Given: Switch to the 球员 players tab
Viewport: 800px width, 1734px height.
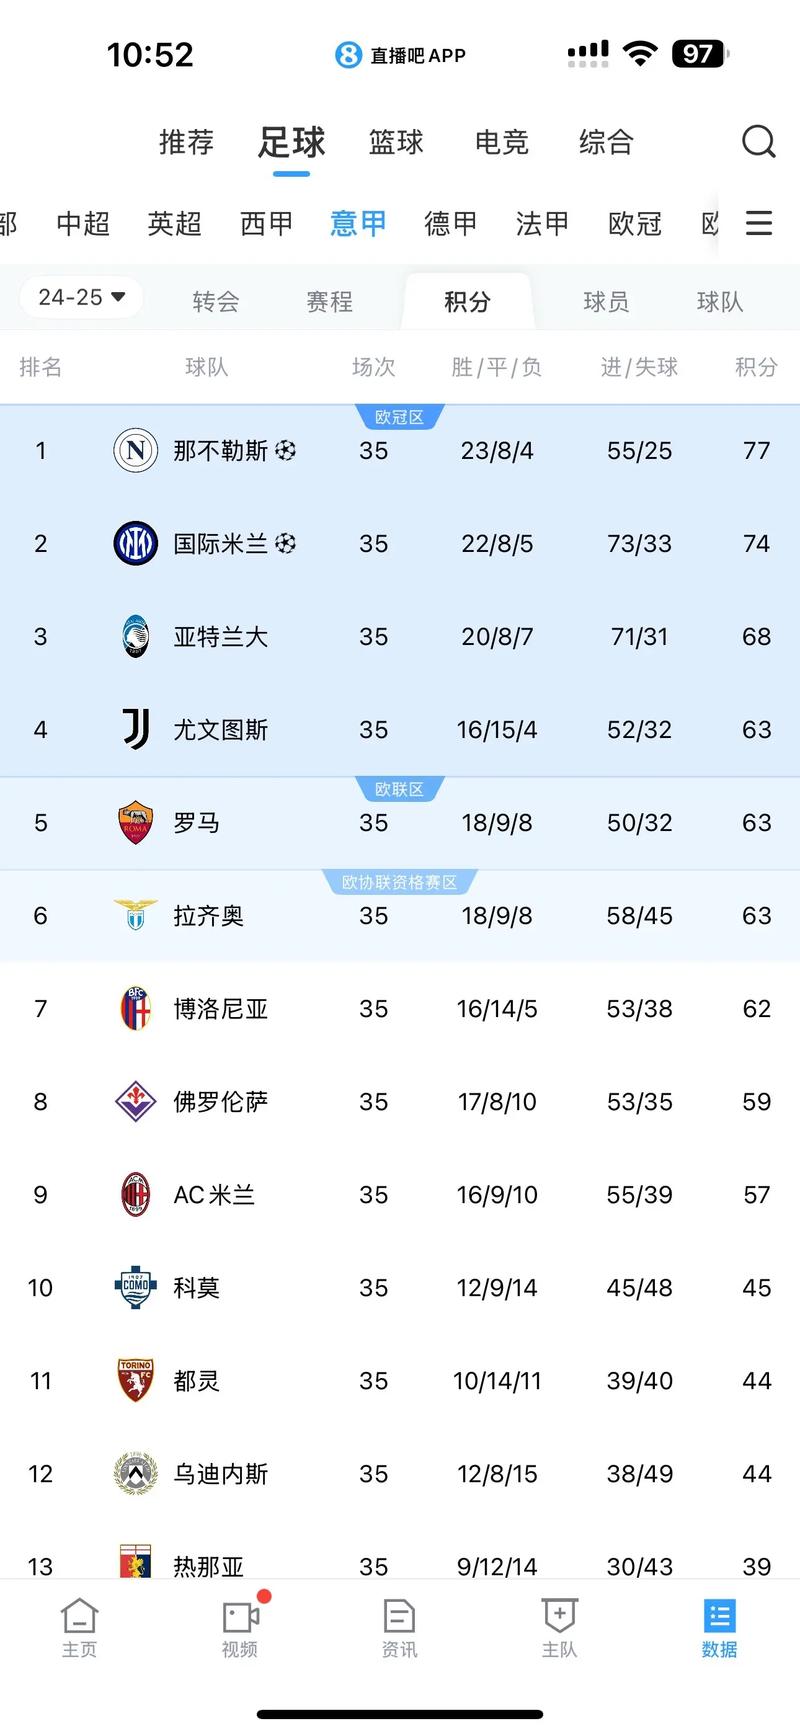Looking at the screenshot, I should (605, 300).
